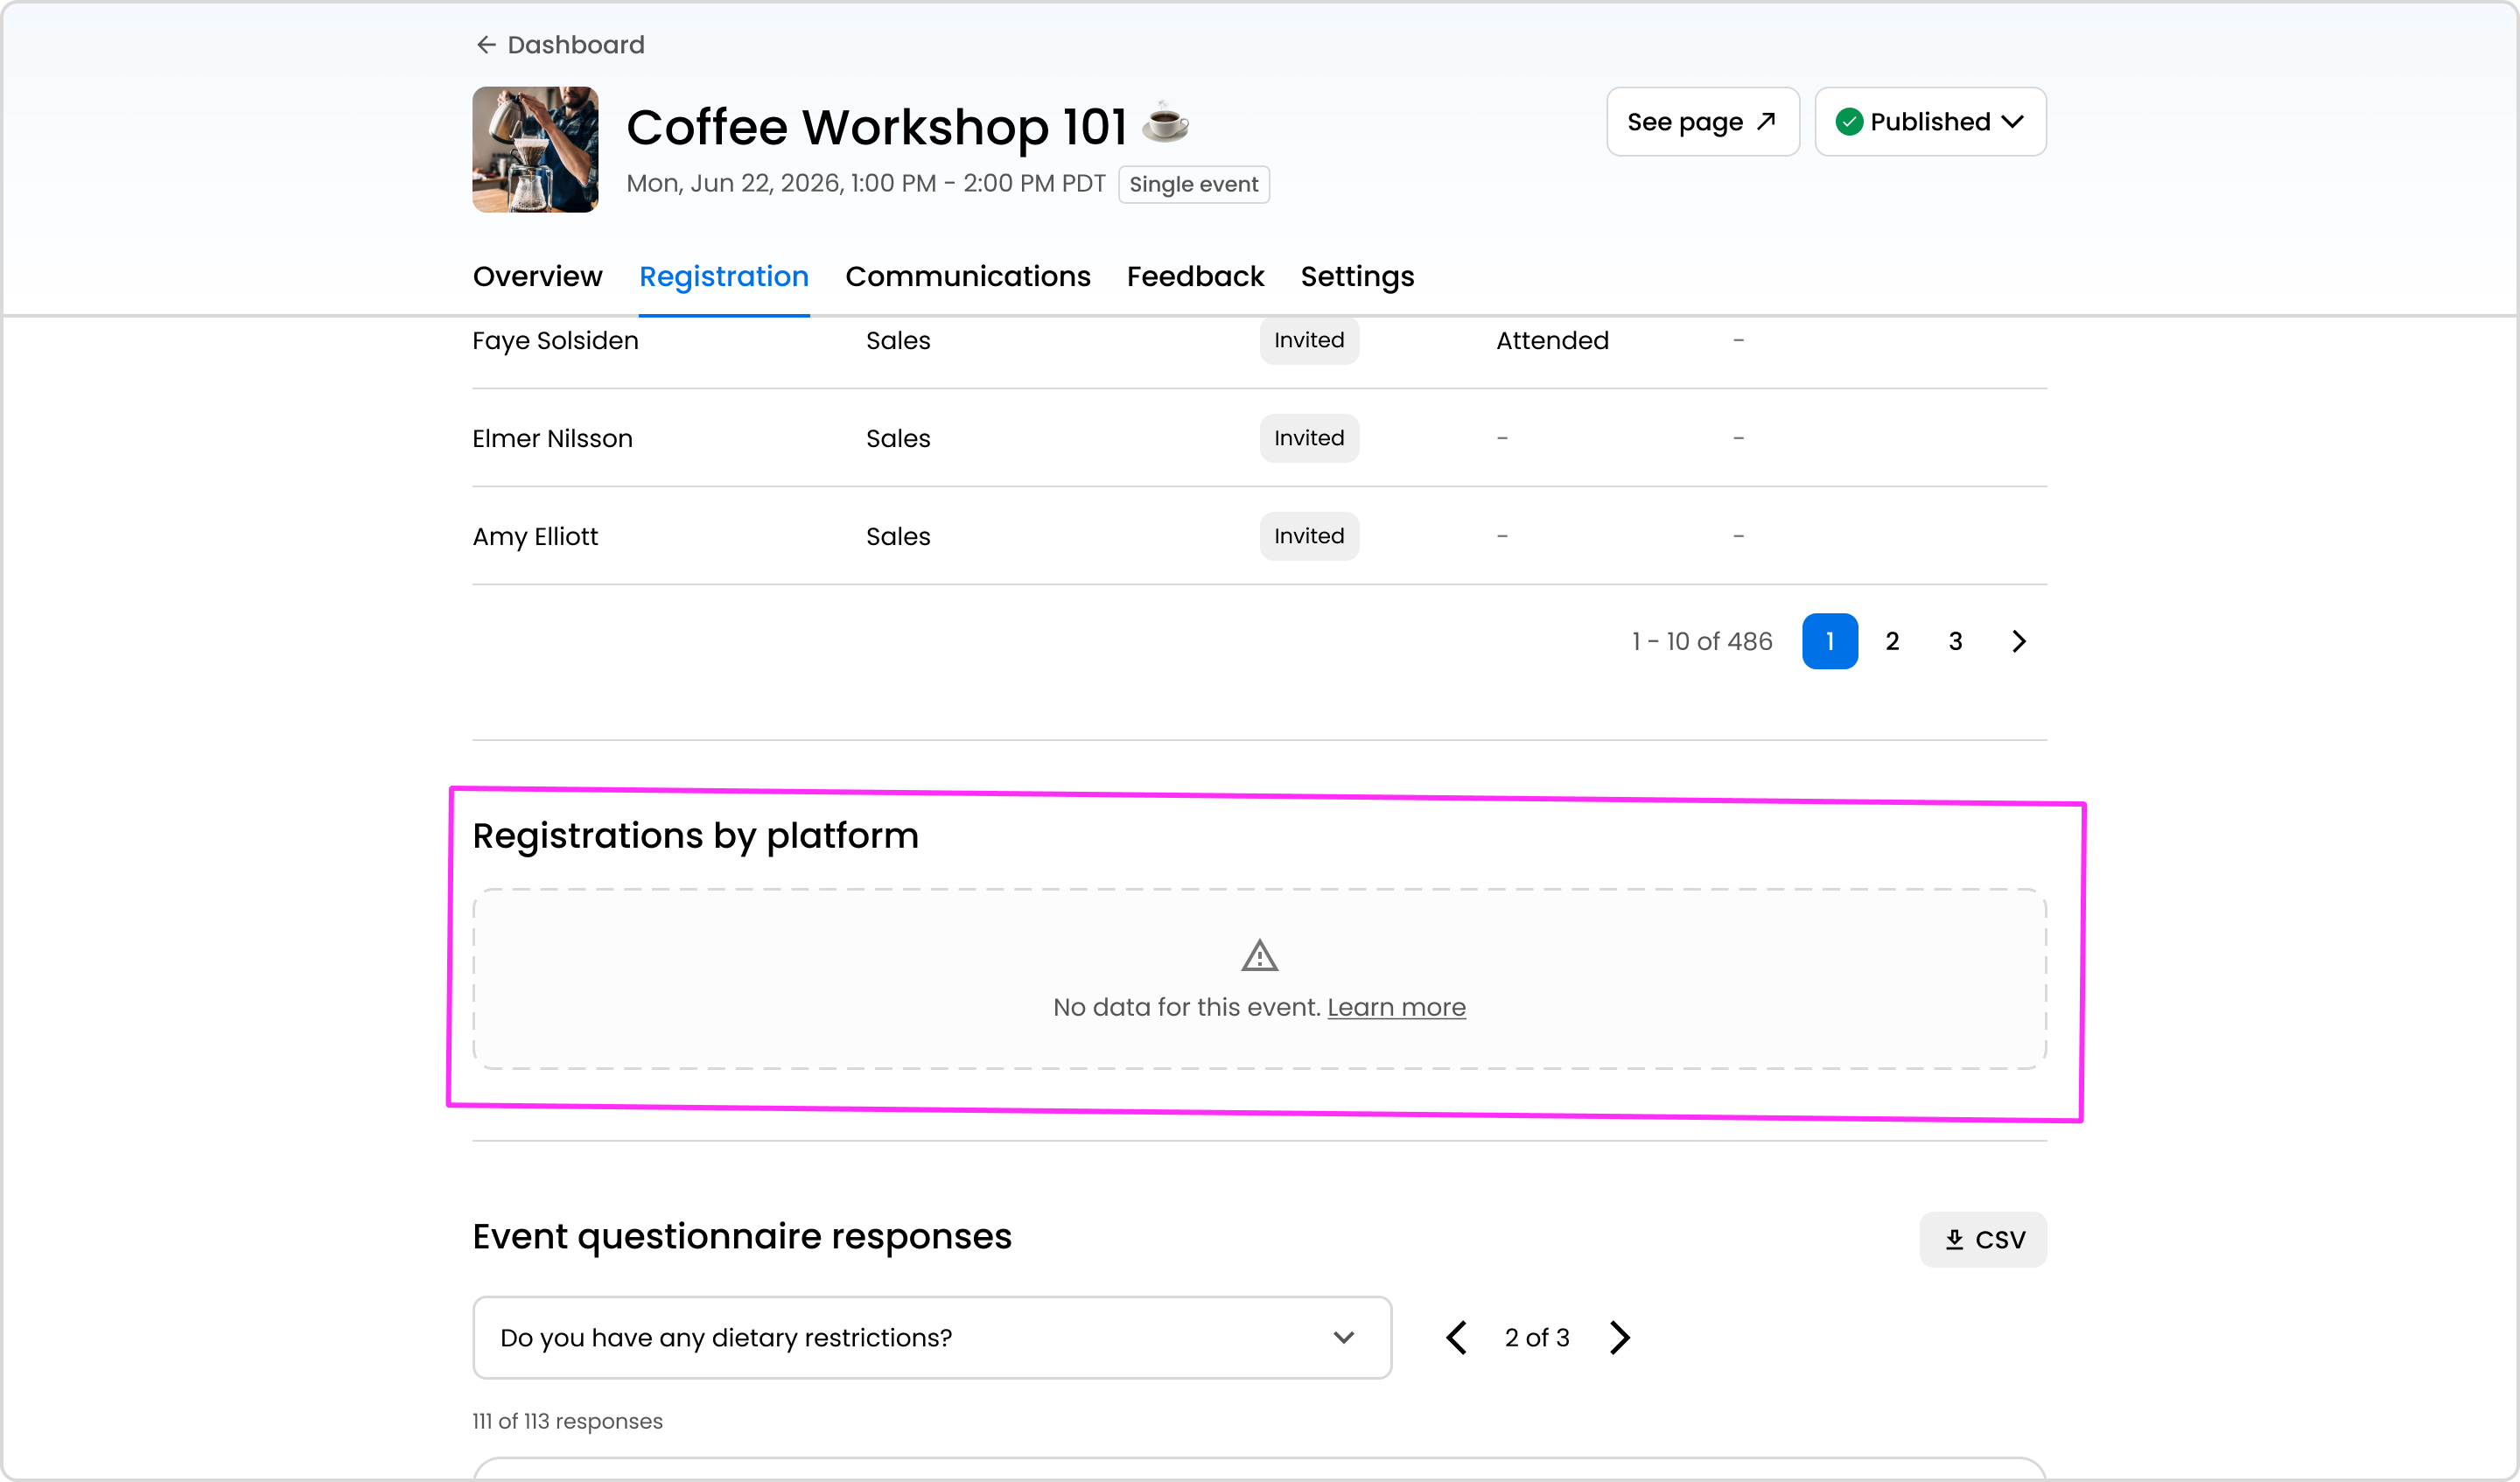Open See page external link button
Image resolution: width=2520 pixels, height=1482 pixels.
[x=1702, y=122]
